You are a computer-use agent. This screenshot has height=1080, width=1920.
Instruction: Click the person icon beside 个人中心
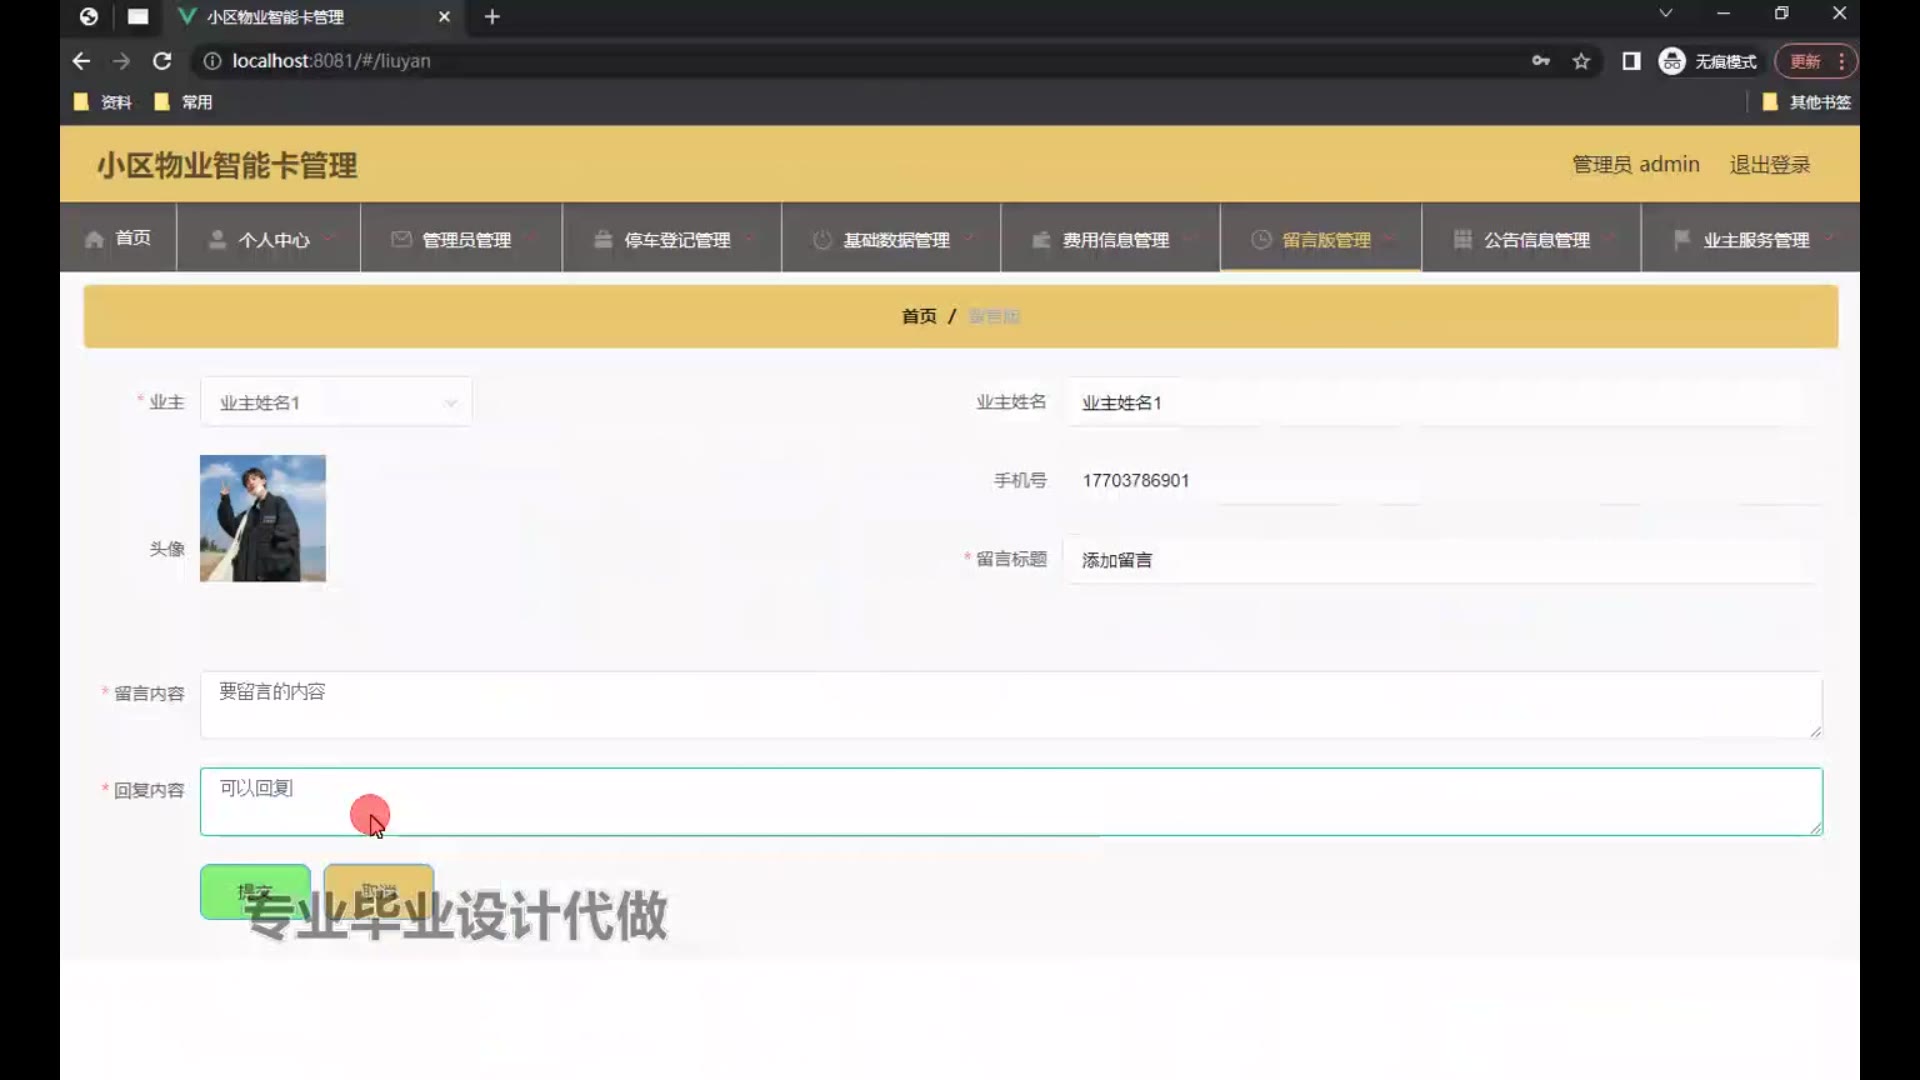click(217, 240)
